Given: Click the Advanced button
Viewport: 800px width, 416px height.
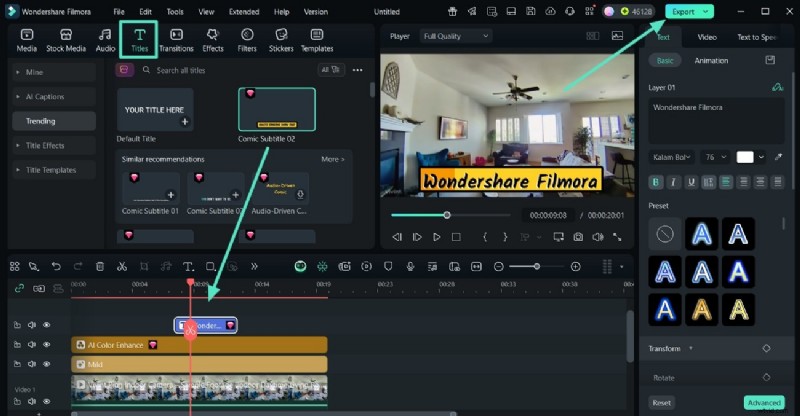Looking at the screenshot, I should tap(762, 403).
